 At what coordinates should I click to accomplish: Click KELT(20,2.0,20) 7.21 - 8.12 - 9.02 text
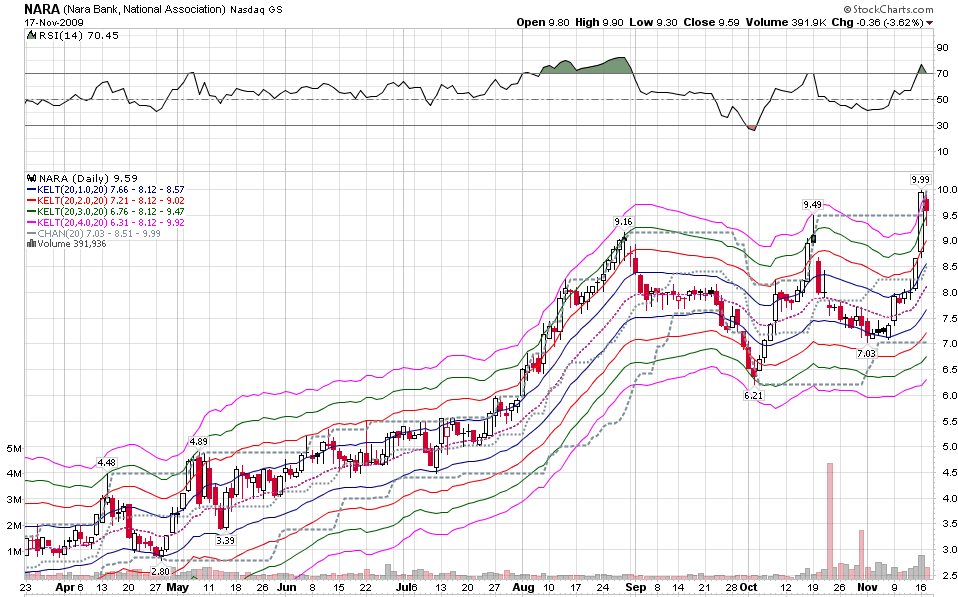[x=111, y=201]
